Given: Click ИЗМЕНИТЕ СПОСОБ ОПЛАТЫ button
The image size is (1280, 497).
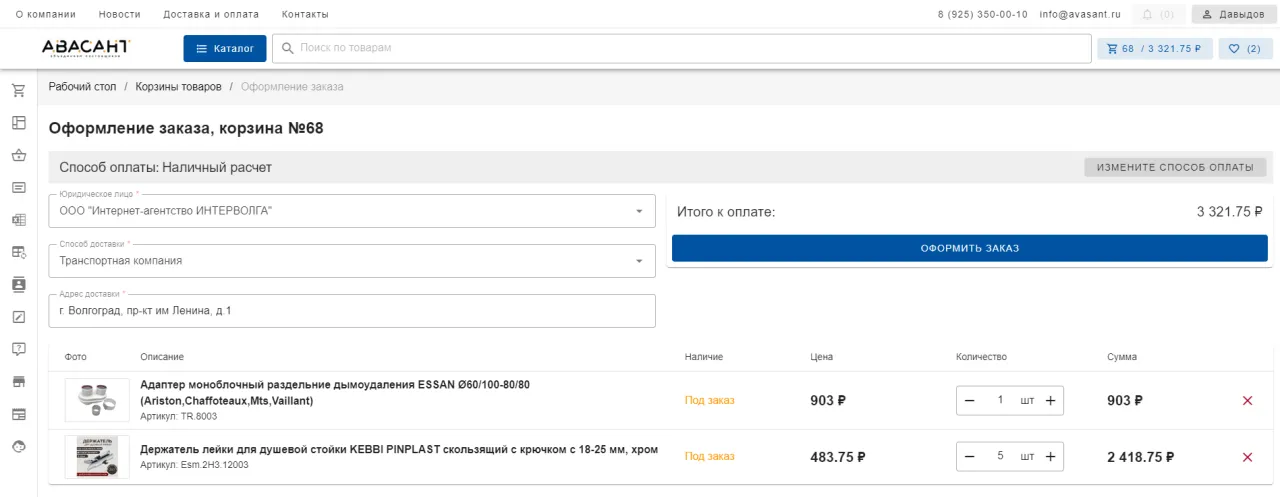Looking at the screenshot, I should [x=1175, y=168].
